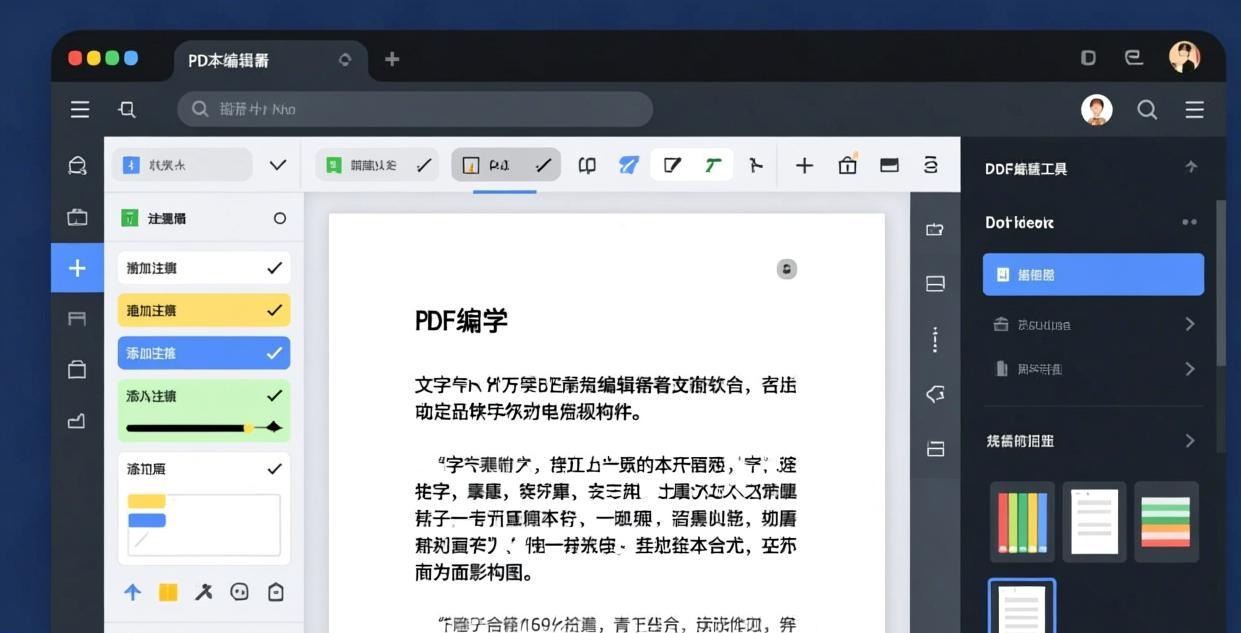The width and height of the screenshot is (1241, 633).
Task: Pick the blue bar swatch in the bottom card
Action: pyautogui.click(x=147, y=520)
